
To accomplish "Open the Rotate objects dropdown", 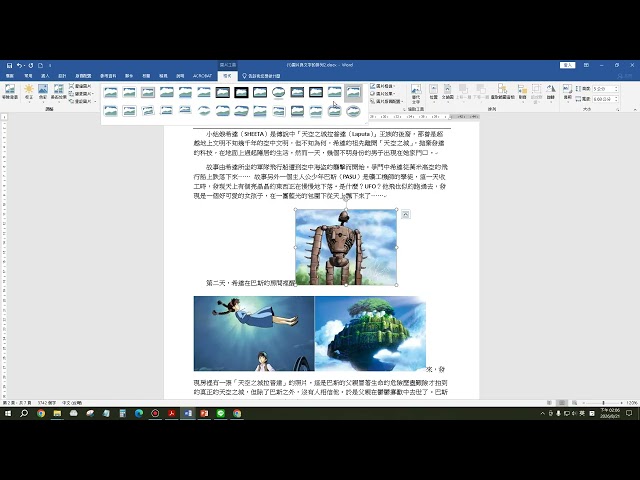I will [x=551, y=92].
